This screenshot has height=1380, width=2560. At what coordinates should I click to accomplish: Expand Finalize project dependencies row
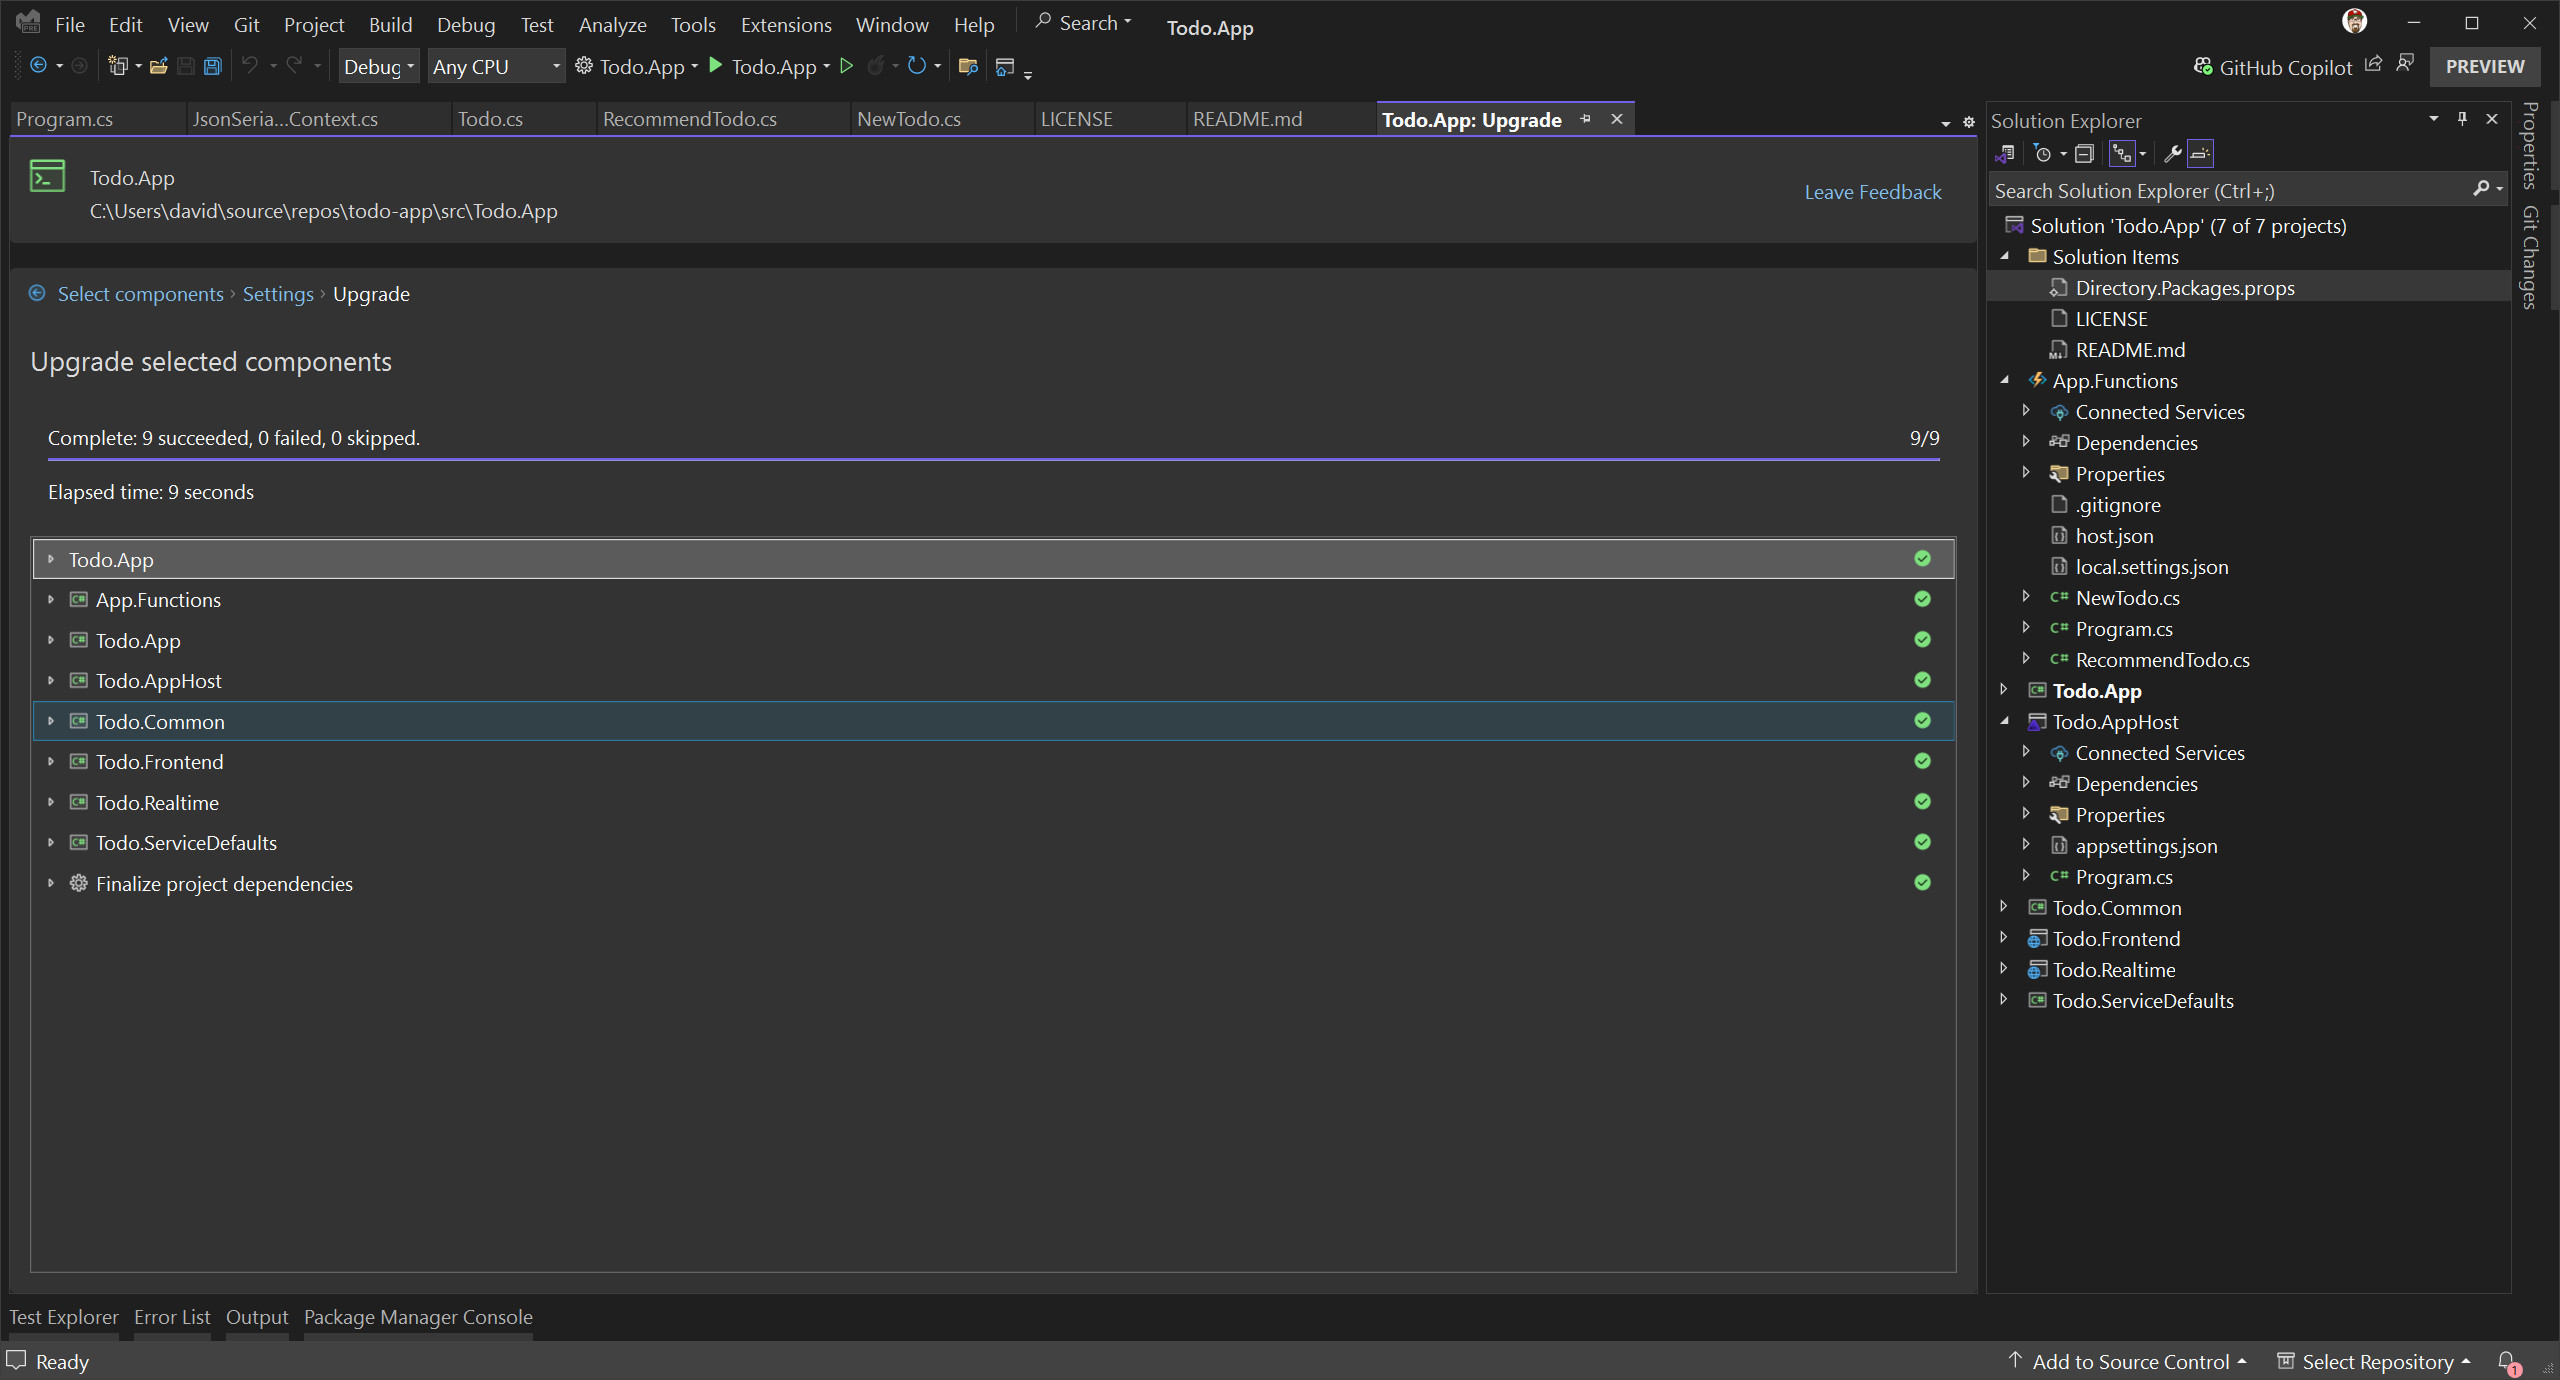[51, 883]
